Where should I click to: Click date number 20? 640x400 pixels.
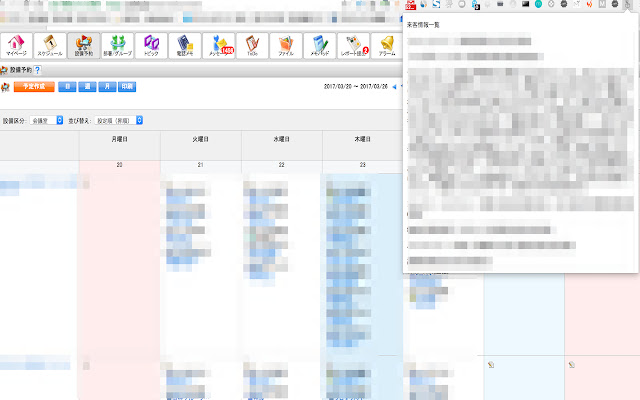click(x=119, y=165)
